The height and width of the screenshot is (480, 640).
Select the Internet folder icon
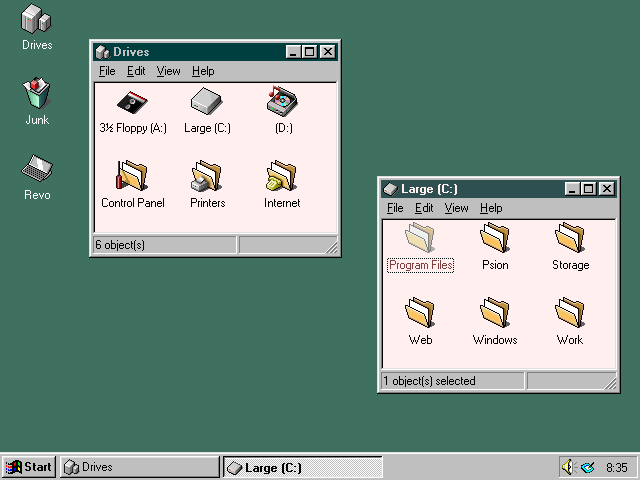(x=281, y=177)
